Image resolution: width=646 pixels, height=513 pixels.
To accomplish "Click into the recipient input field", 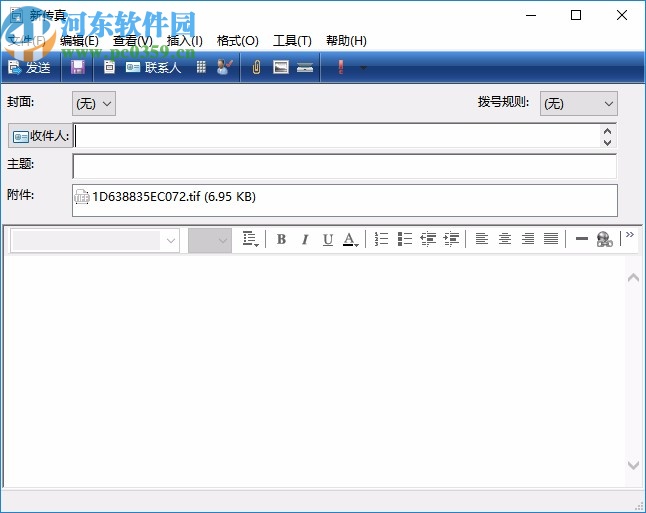I will coord(336,136).
